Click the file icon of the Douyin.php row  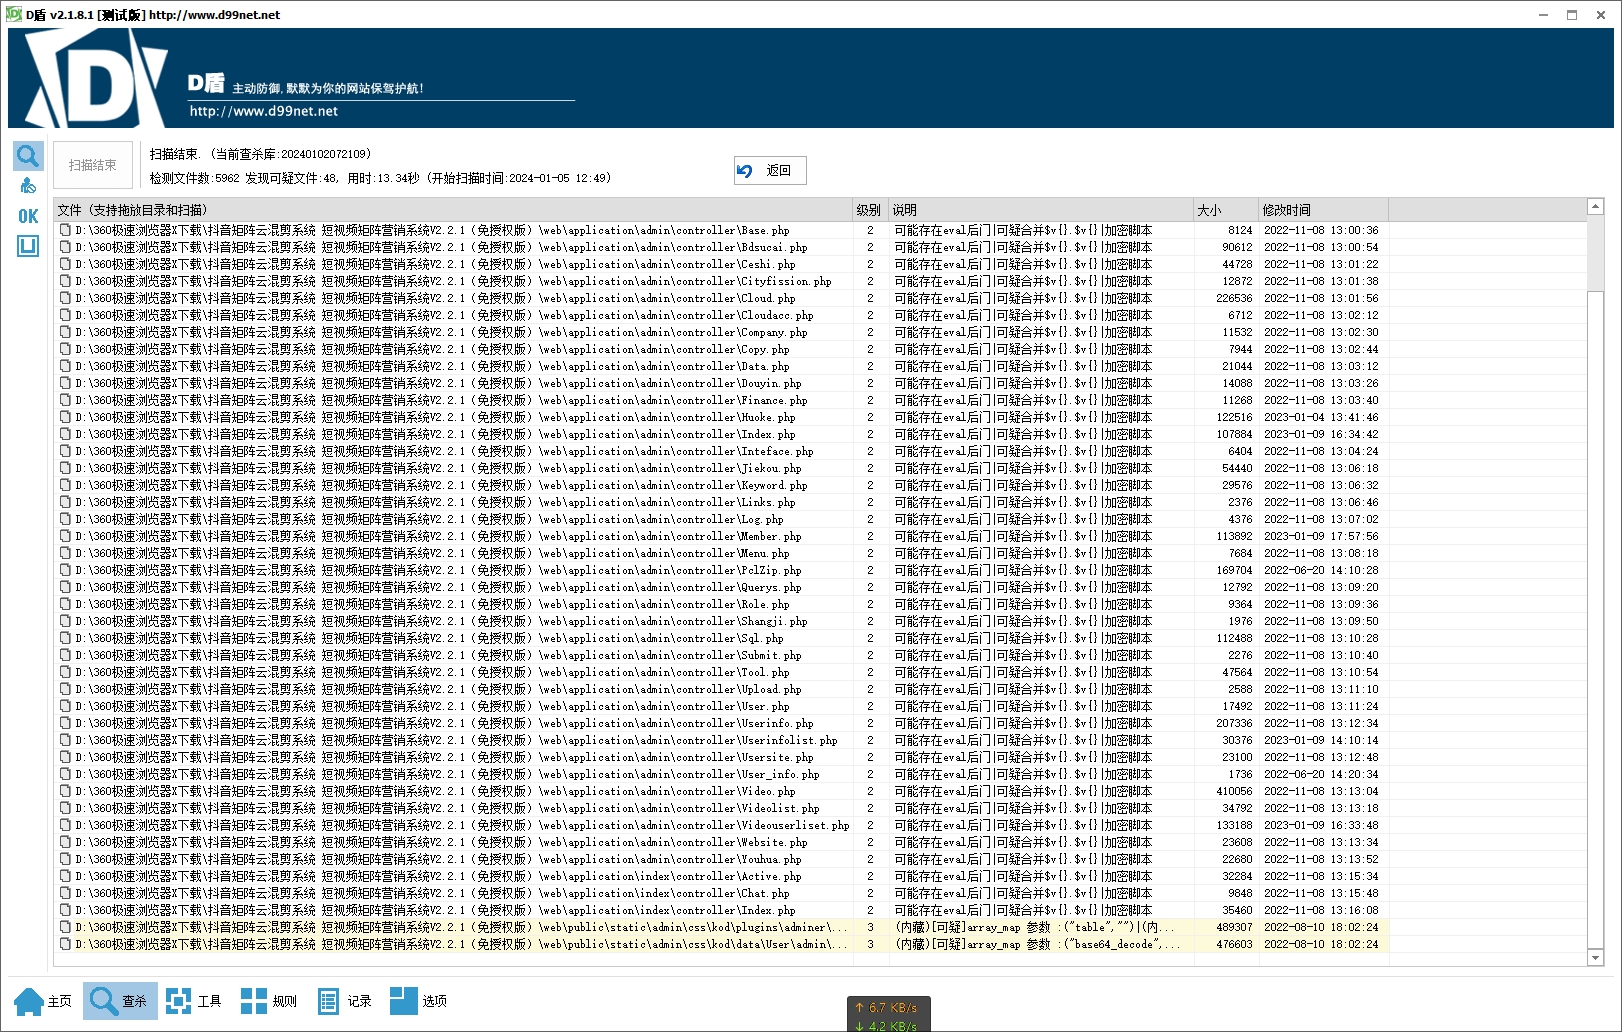pos(65,383)
